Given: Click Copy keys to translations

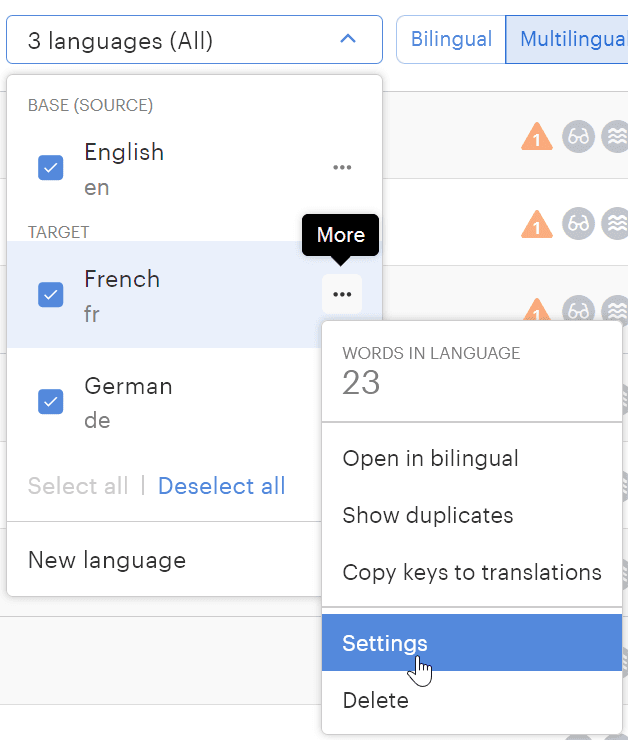Looking at the screenshot, I should pyautogui.click(x=471, y=572).
